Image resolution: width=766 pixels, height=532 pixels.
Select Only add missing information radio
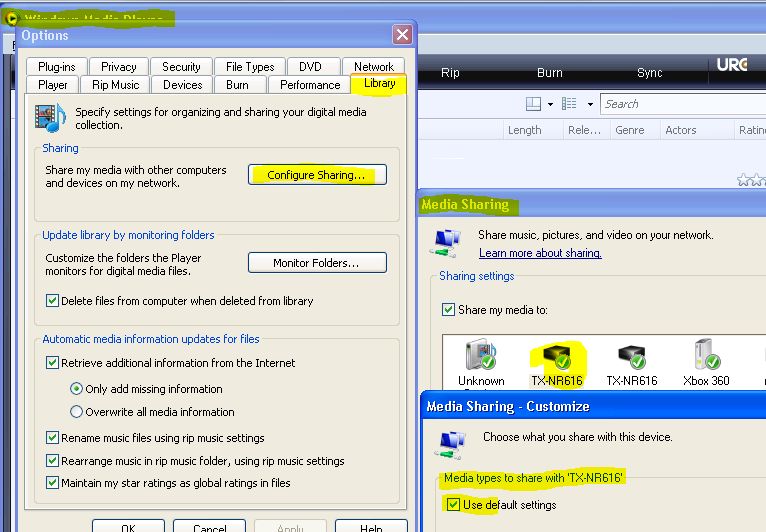click(76, 389)
